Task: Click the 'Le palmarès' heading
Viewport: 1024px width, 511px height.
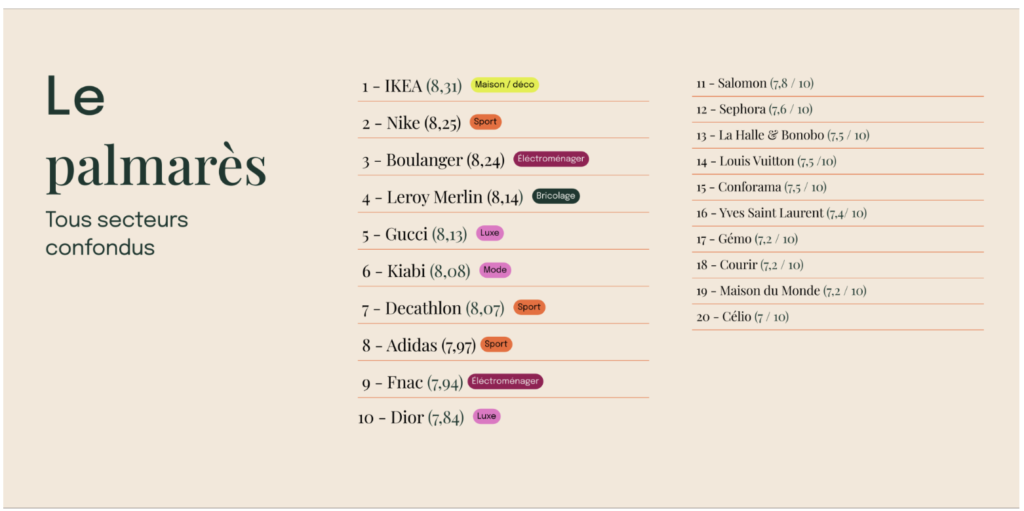Action: (x=155, y=133)
